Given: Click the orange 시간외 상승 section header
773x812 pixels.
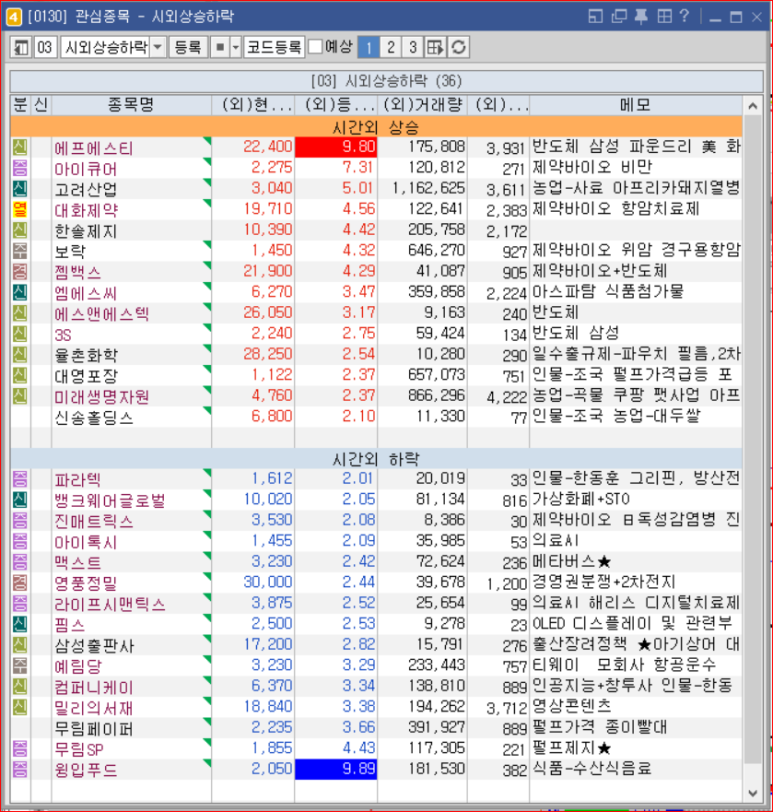Looking at the screenshot, I should point(376,127).
